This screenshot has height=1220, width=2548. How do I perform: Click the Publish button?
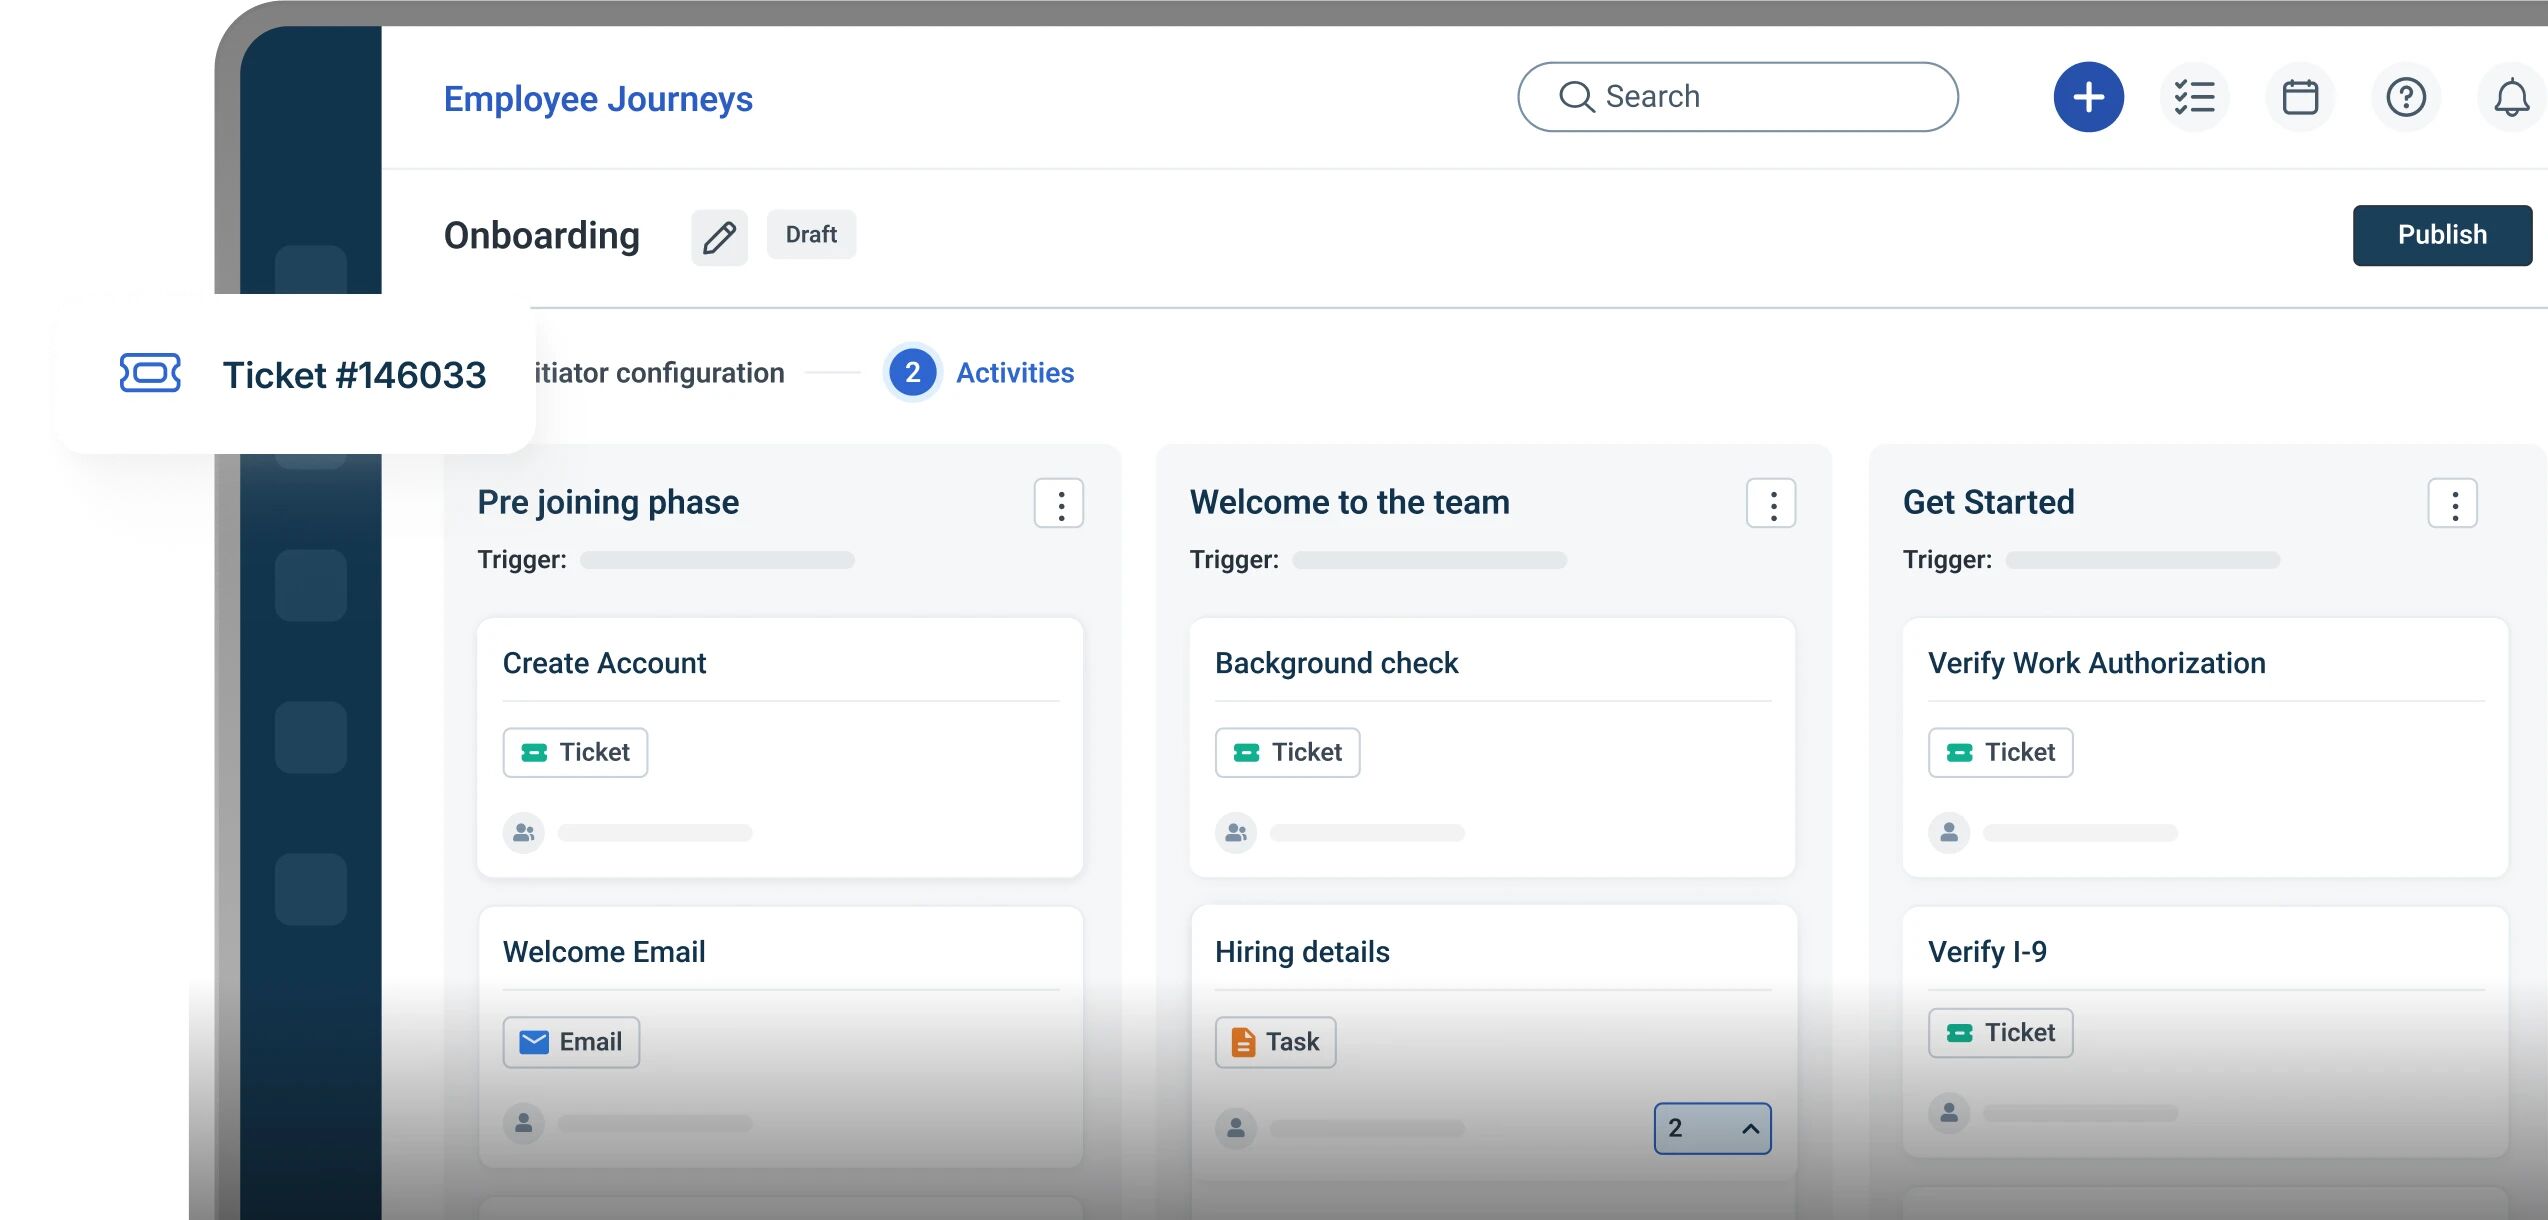tap(2442, 235)
